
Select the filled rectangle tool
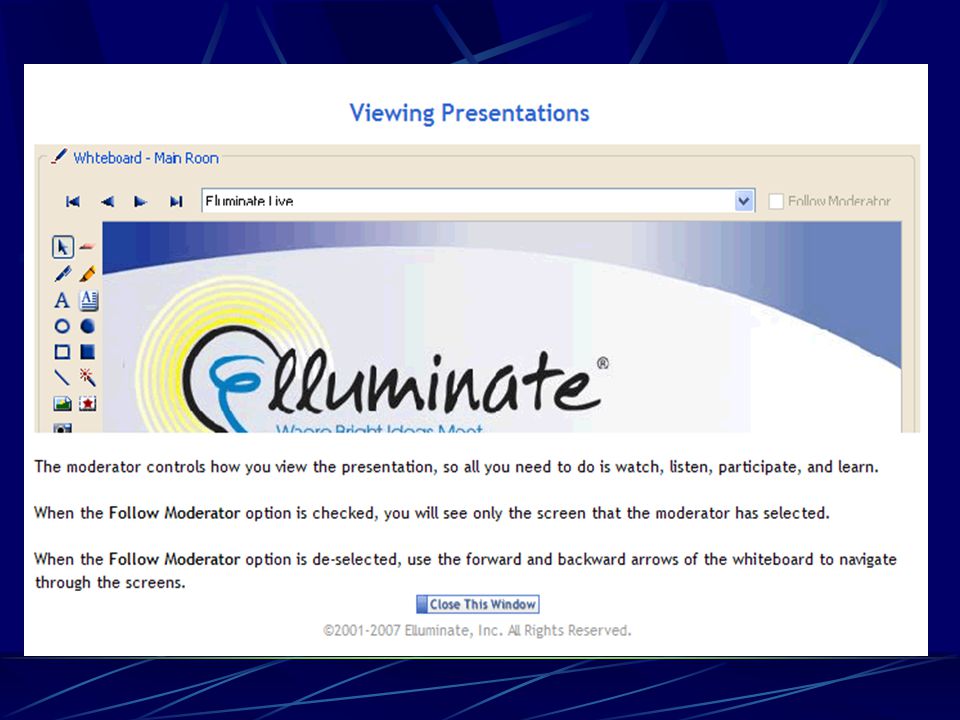coord(88,351)
